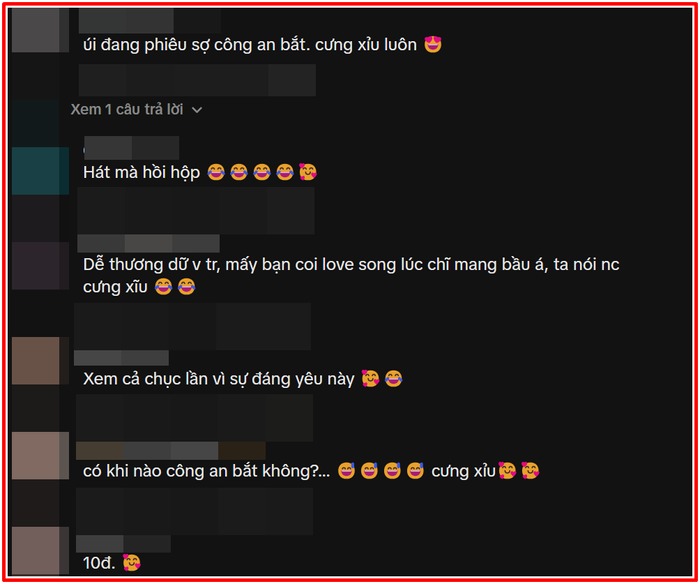Click username above "Hát mà hồi hộp" comment

click(x=132, y=148)
